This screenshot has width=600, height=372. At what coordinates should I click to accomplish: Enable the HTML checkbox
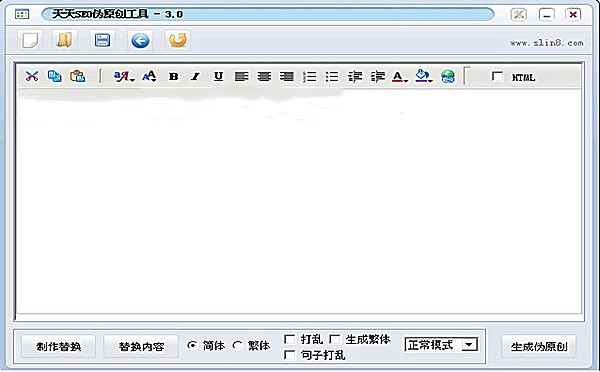[x=497, y=76]
